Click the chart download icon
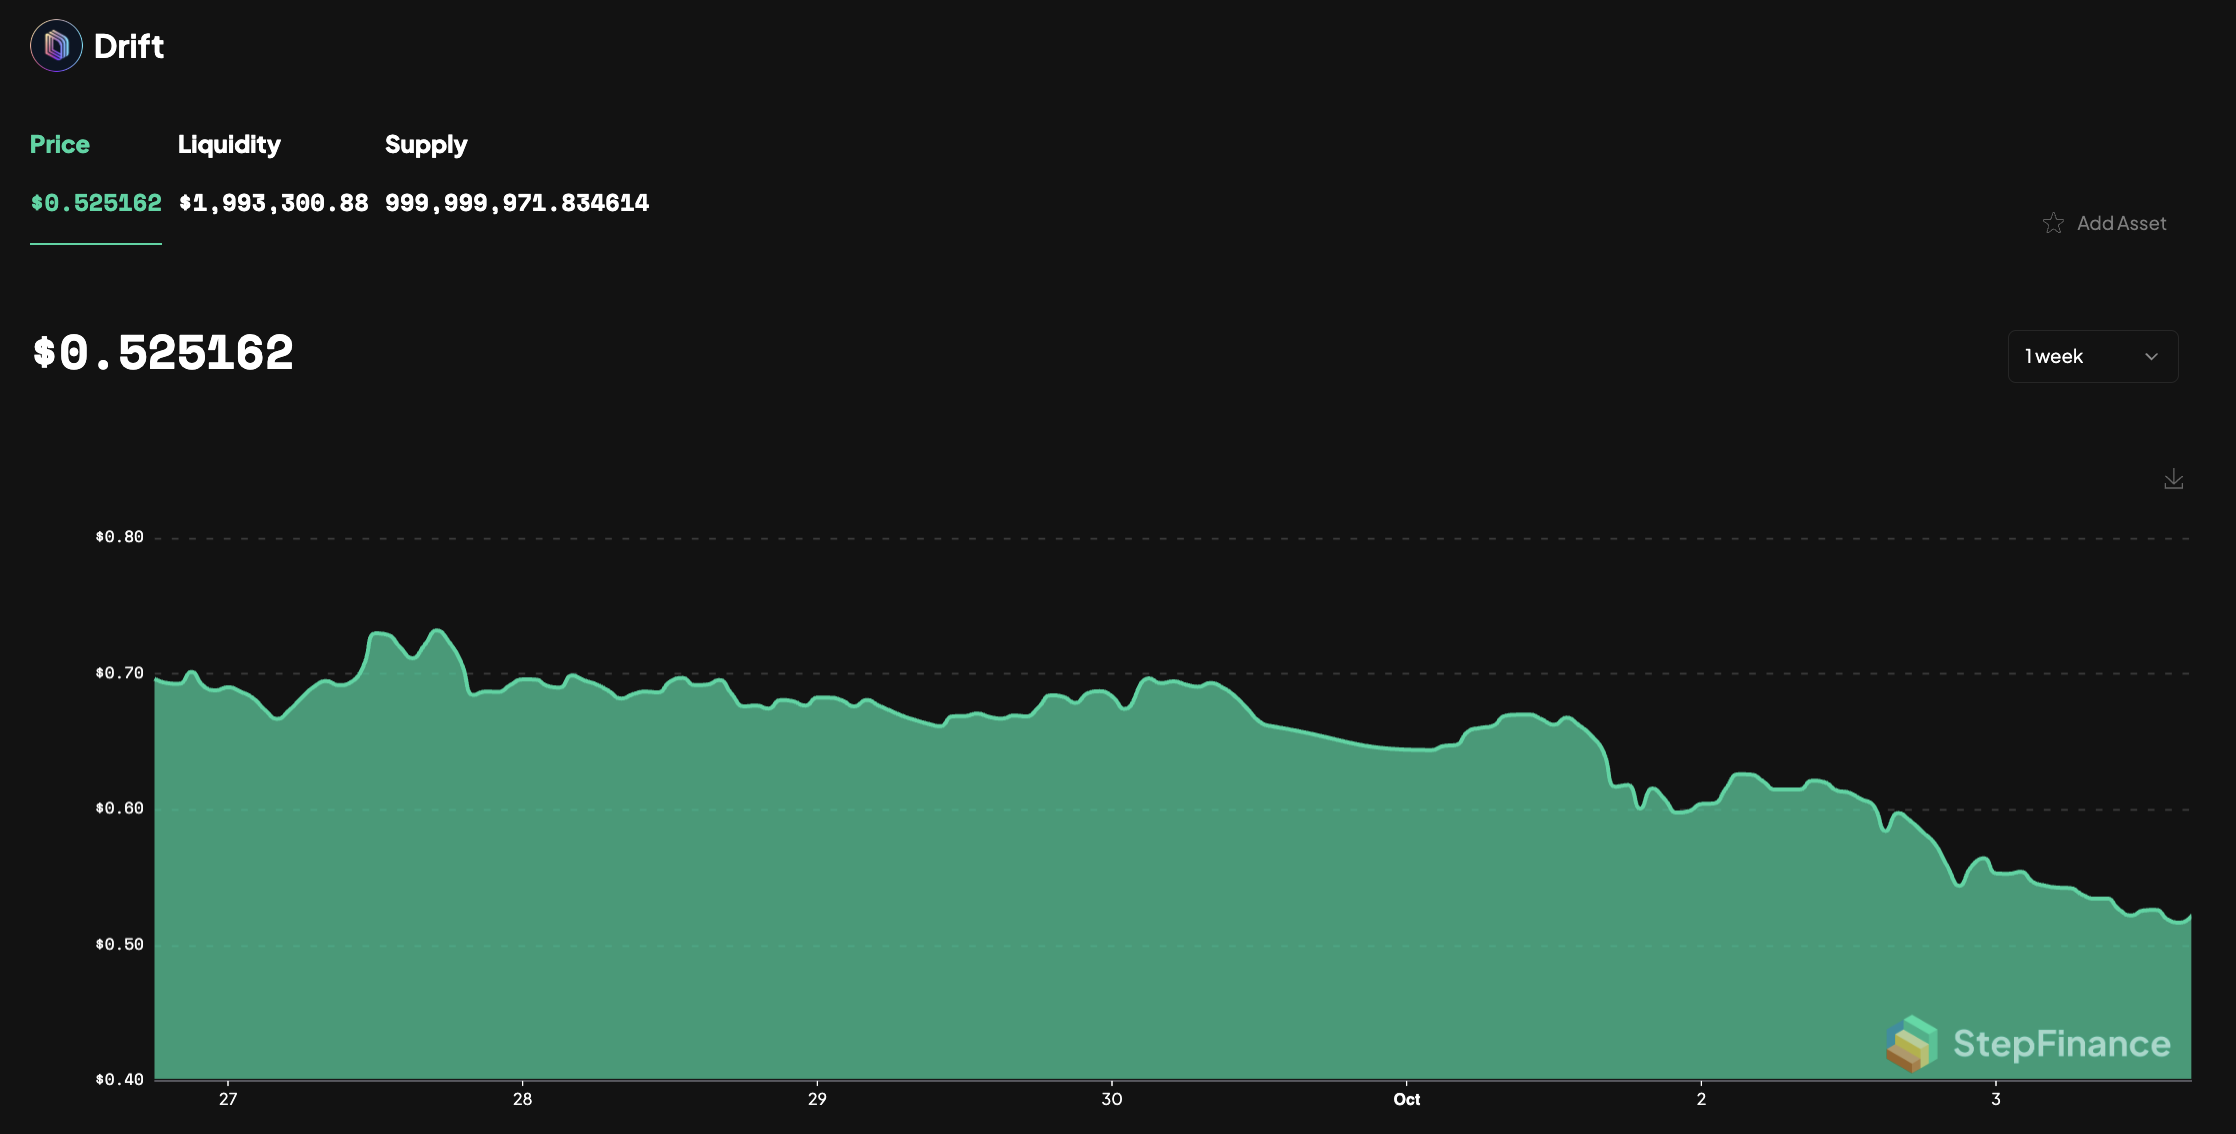Screen dimensions: 2236x1134 tap(2173, 480)
